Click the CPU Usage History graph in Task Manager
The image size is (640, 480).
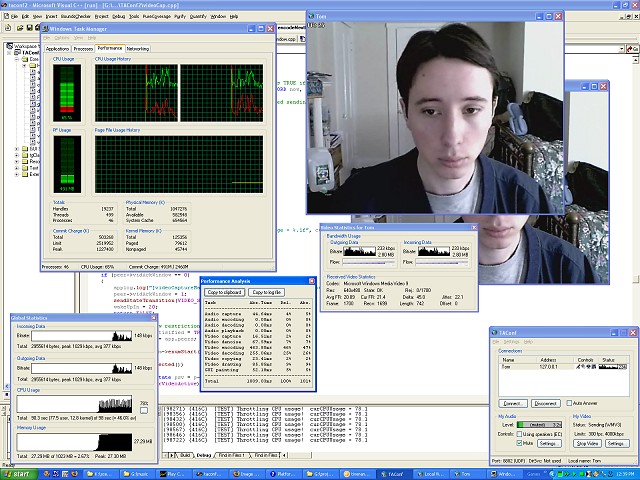tap(179, 93)
